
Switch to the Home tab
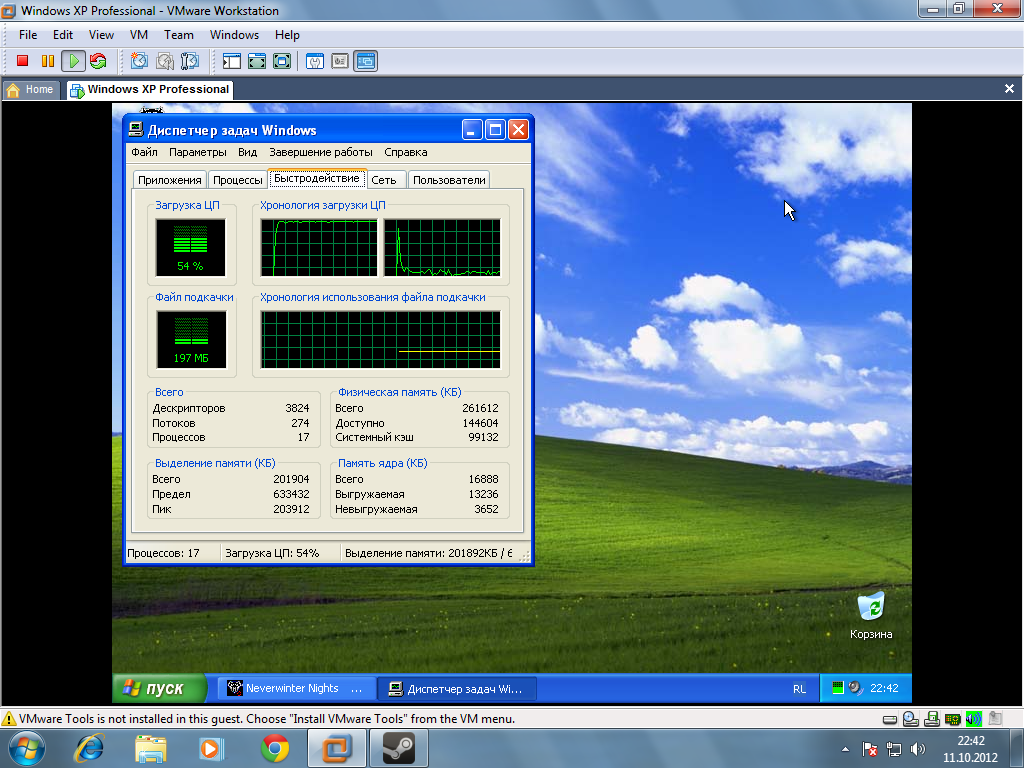click(31, 89)
